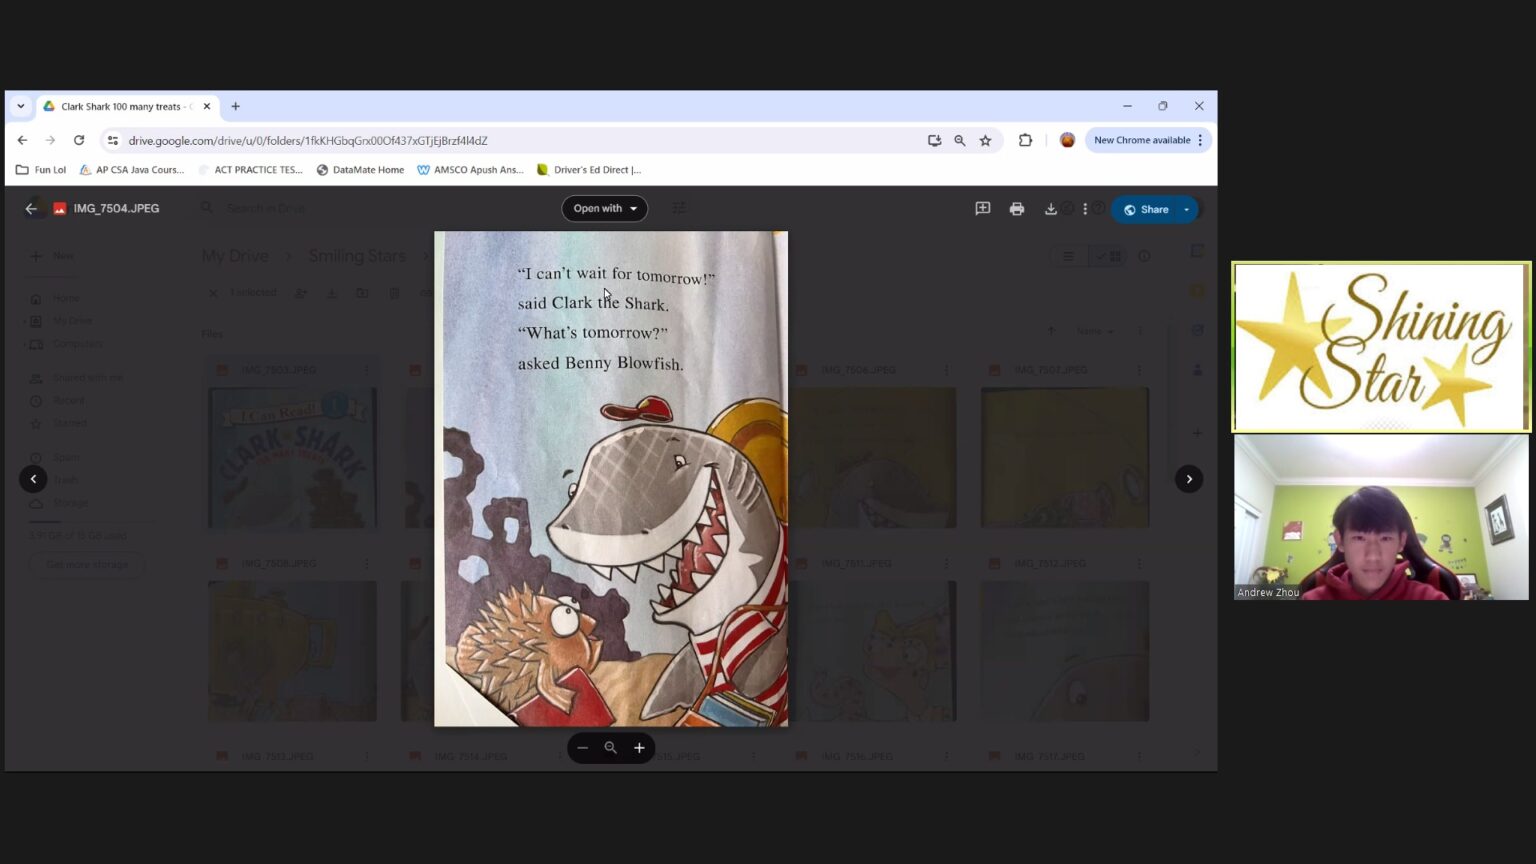Viewport: 1536px width, 864px height.
Task: Add a comment to the image
Action: point(983,209)
